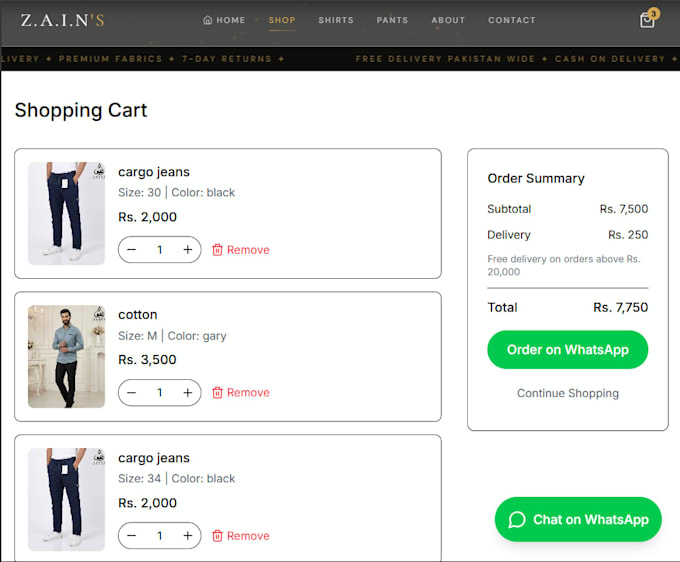Click the 'Size: 34 | Color: black' text
The width and height of the screenshot is (680, 562).
tap(177, 478)
